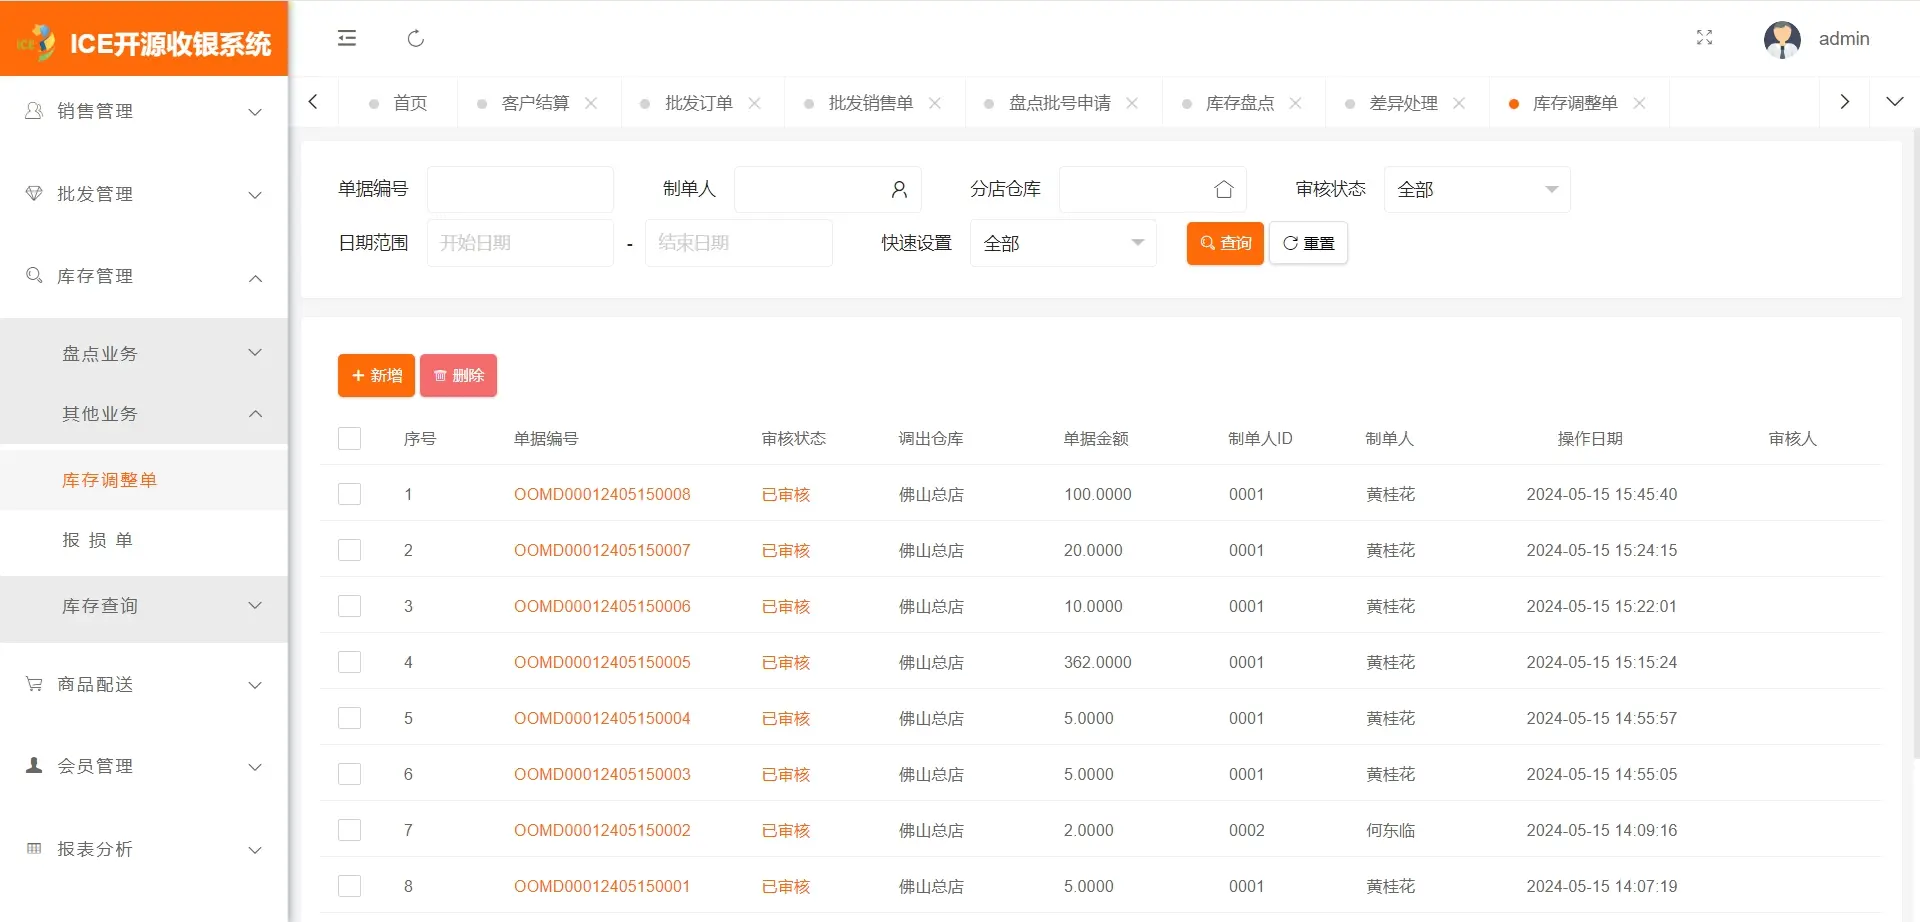Close the 库存调整单 tab
The height and width of the screenshot is (922, 1920).
point(1639,103)
